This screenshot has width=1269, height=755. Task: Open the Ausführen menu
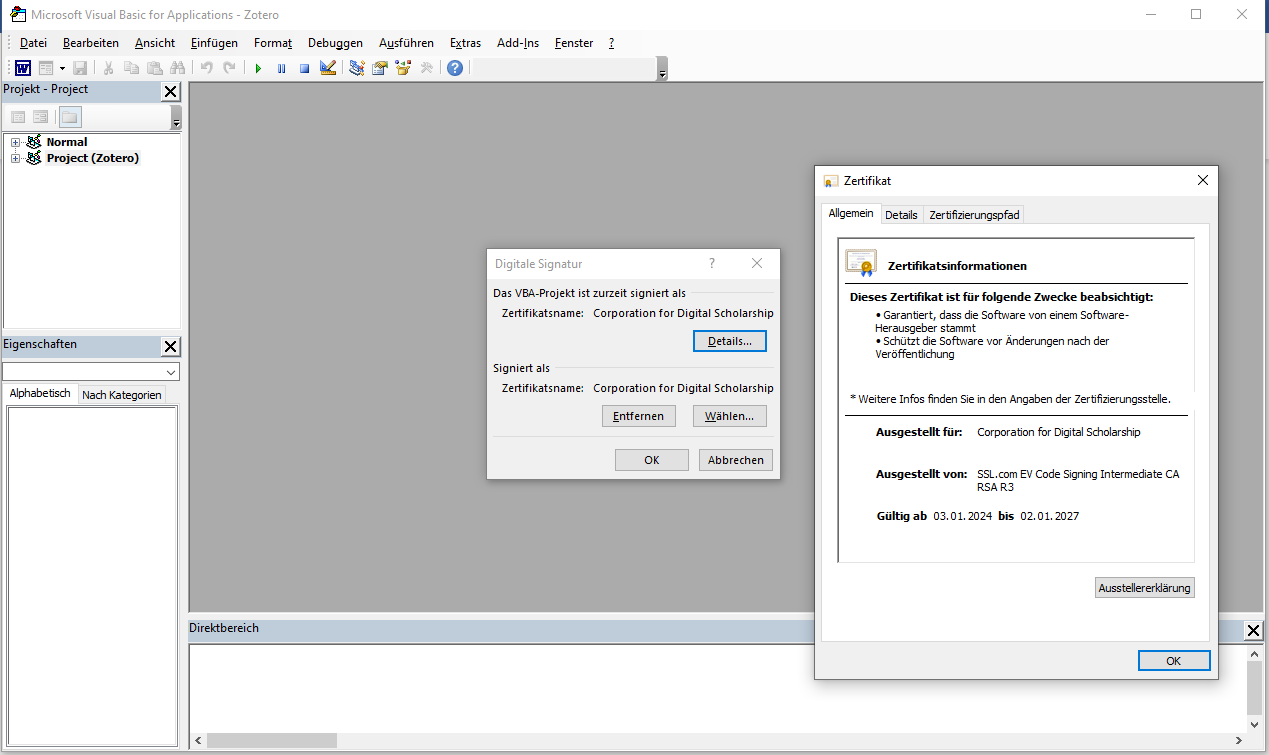[406, 43]
